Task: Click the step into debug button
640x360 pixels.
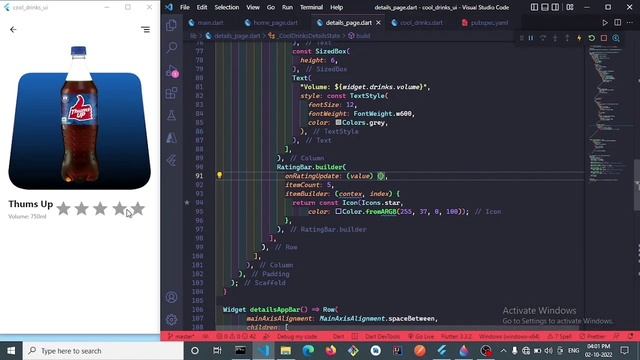Action: [555, 38]
